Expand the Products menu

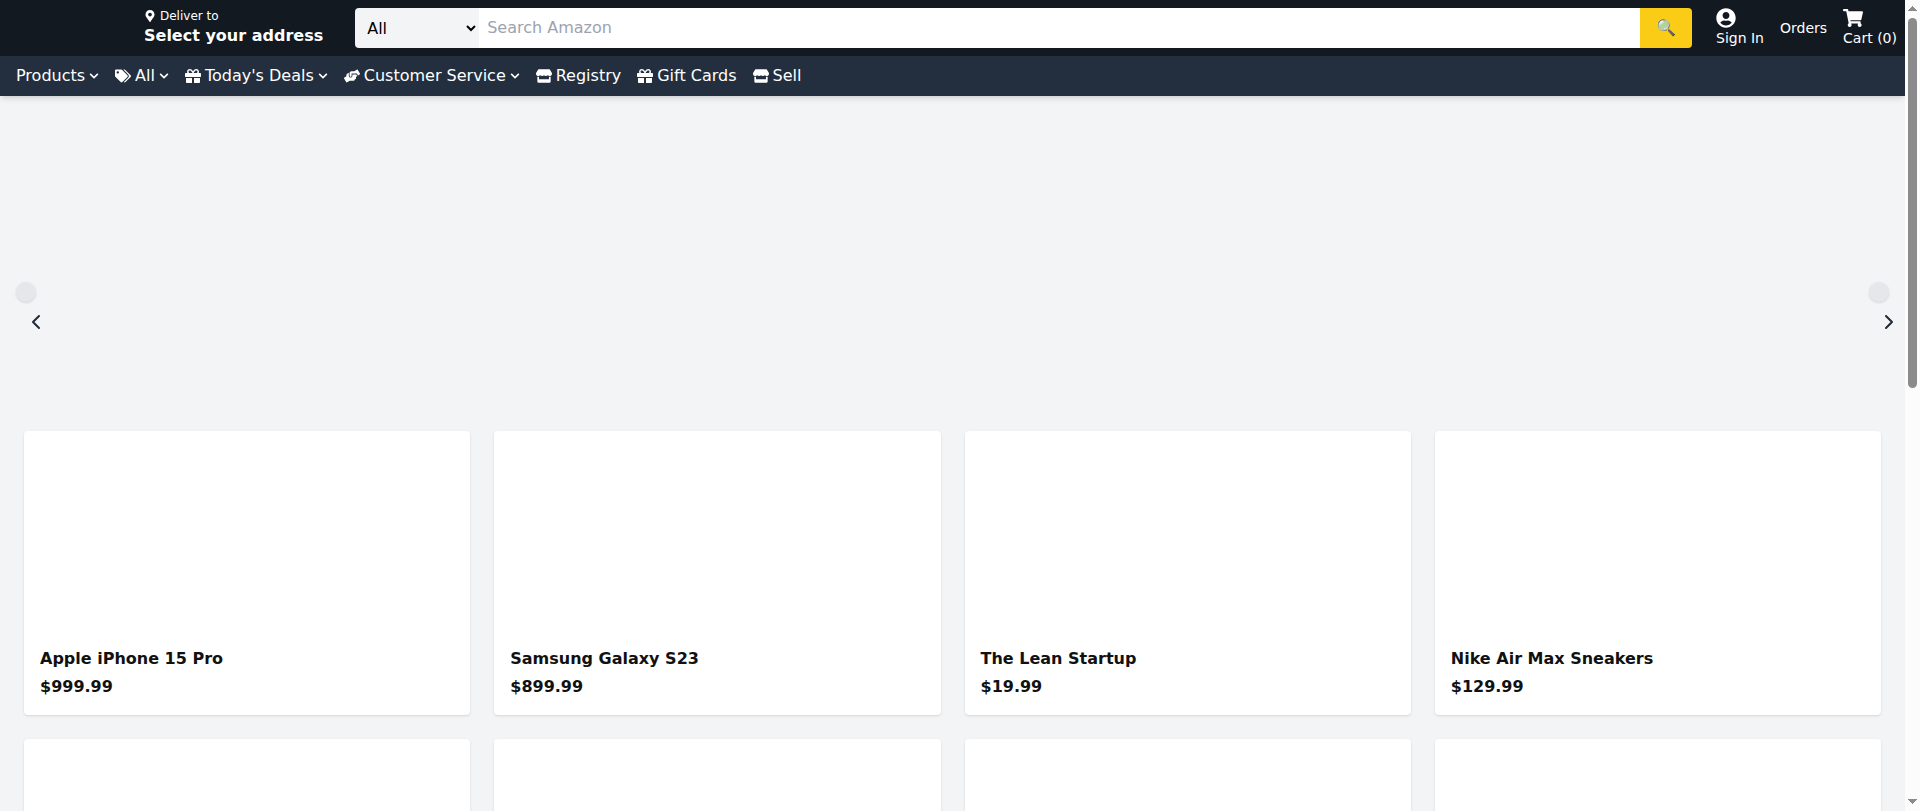point(57,76)
